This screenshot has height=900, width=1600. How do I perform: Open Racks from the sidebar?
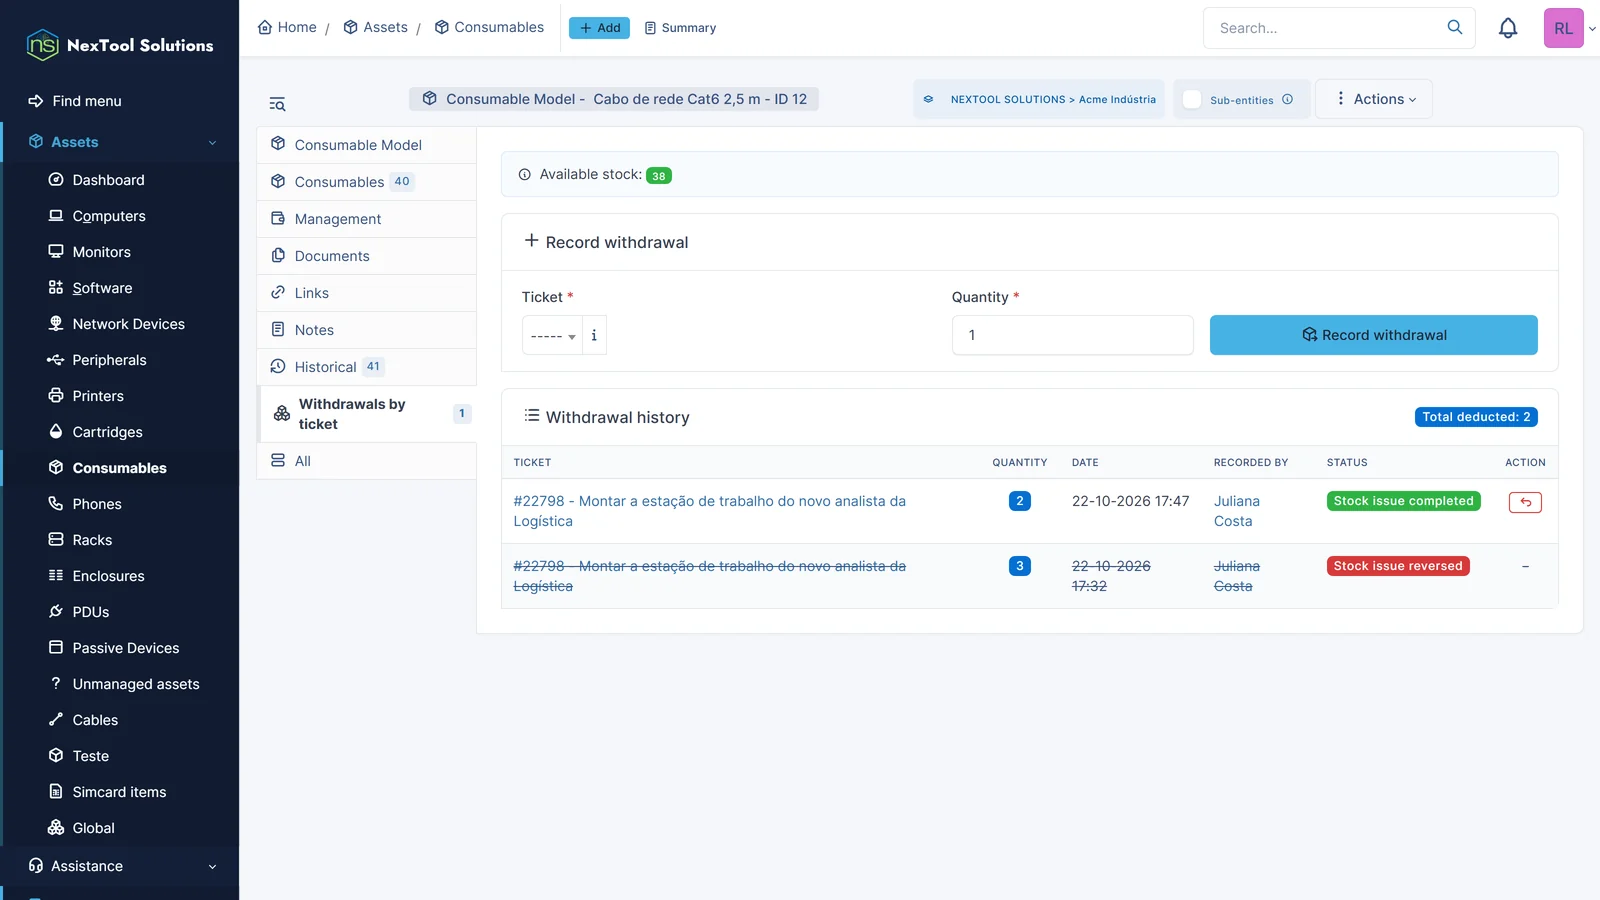pyautogui.click(x=92, y=540)
